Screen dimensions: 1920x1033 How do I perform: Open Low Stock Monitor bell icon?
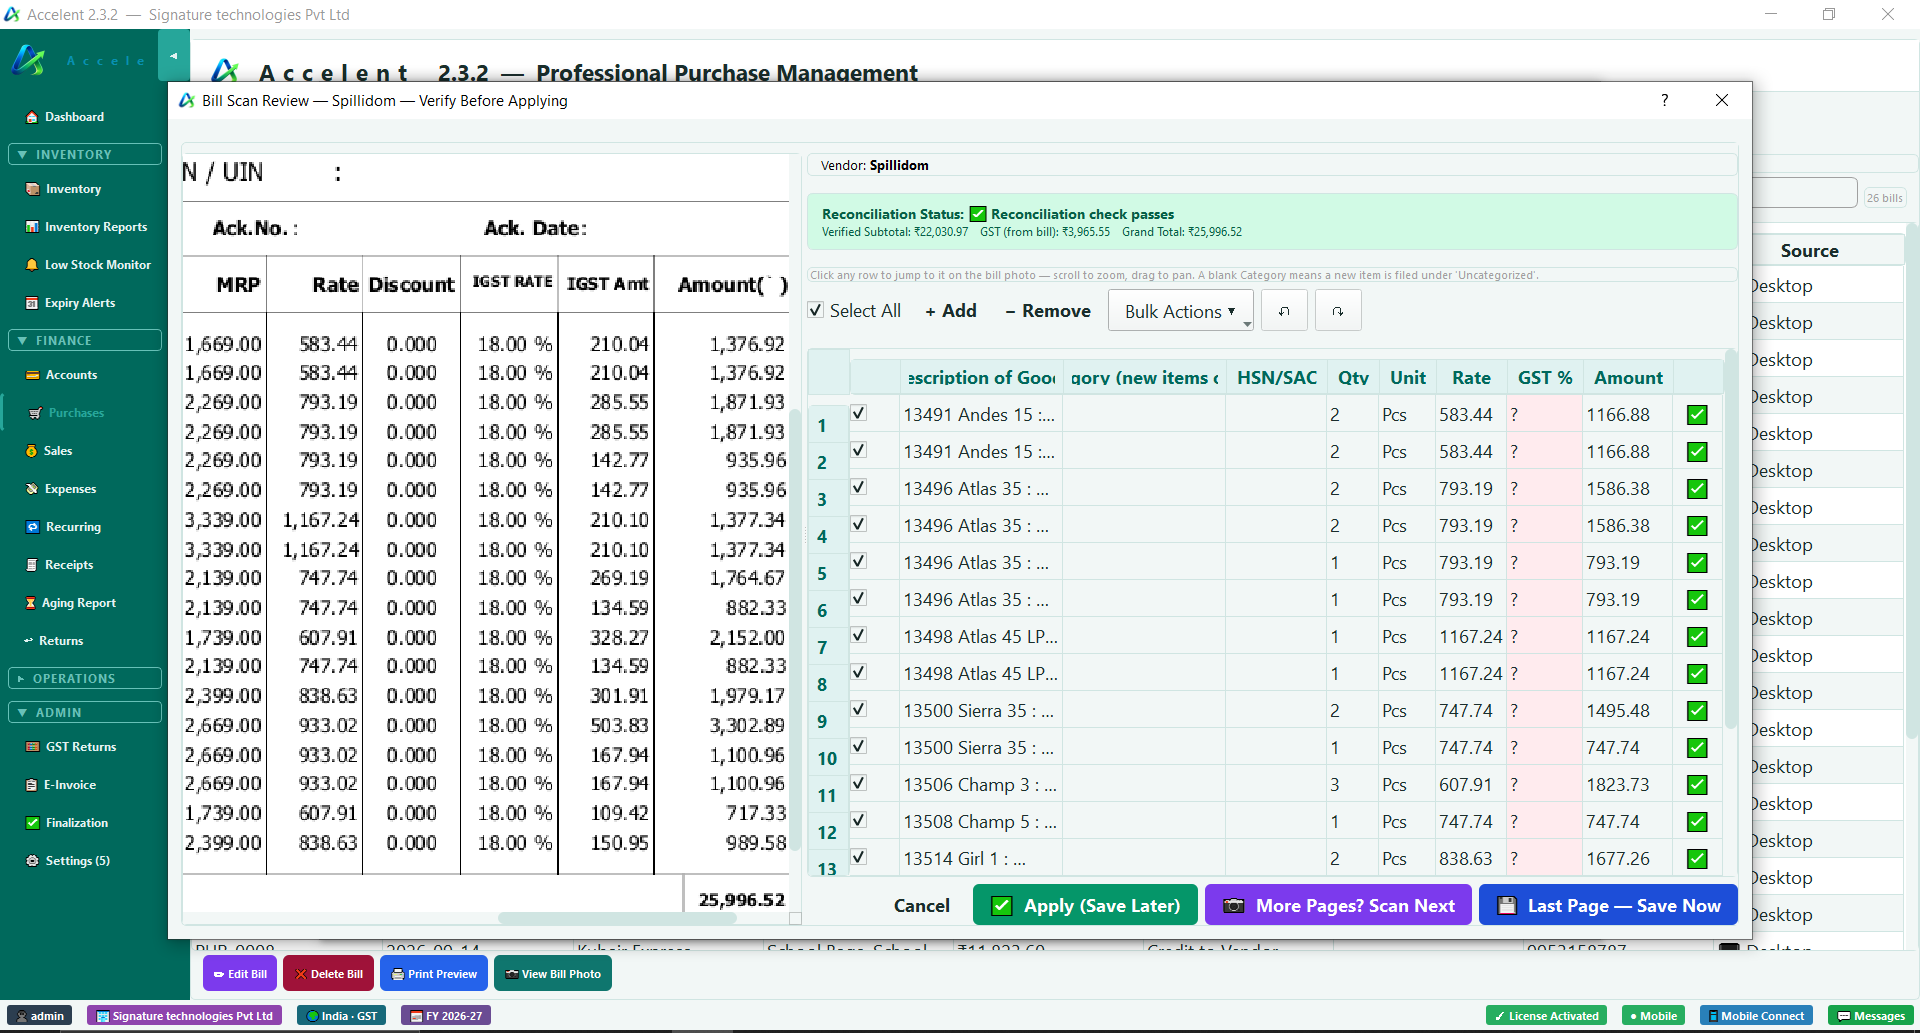[32, 265]
